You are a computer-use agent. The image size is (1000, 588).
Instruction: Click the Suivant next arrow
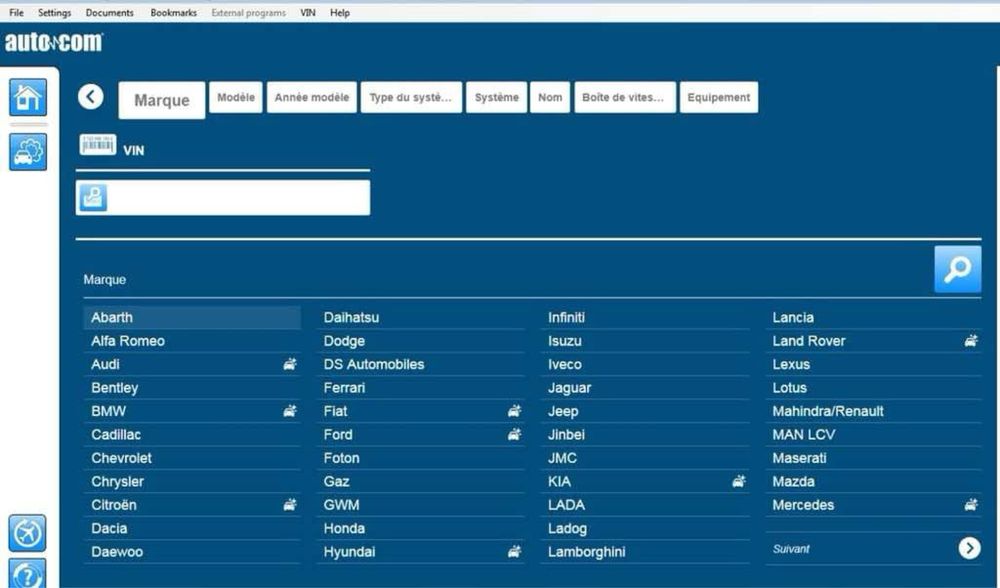(x=969, y=548)
